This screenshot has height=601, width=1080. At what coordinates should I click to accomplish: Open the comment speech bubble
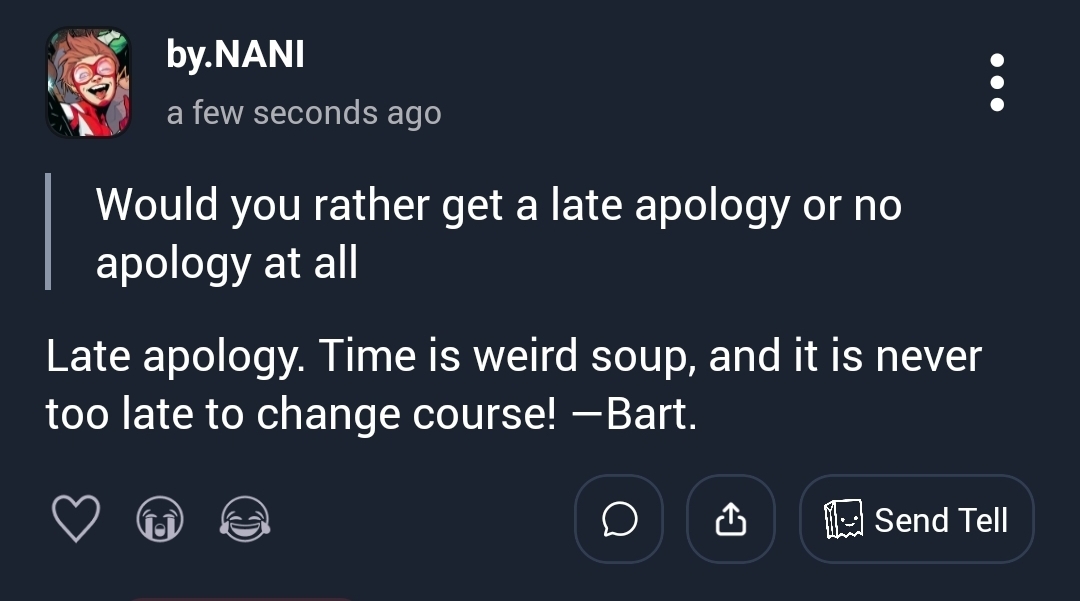[x=619, y=519]
